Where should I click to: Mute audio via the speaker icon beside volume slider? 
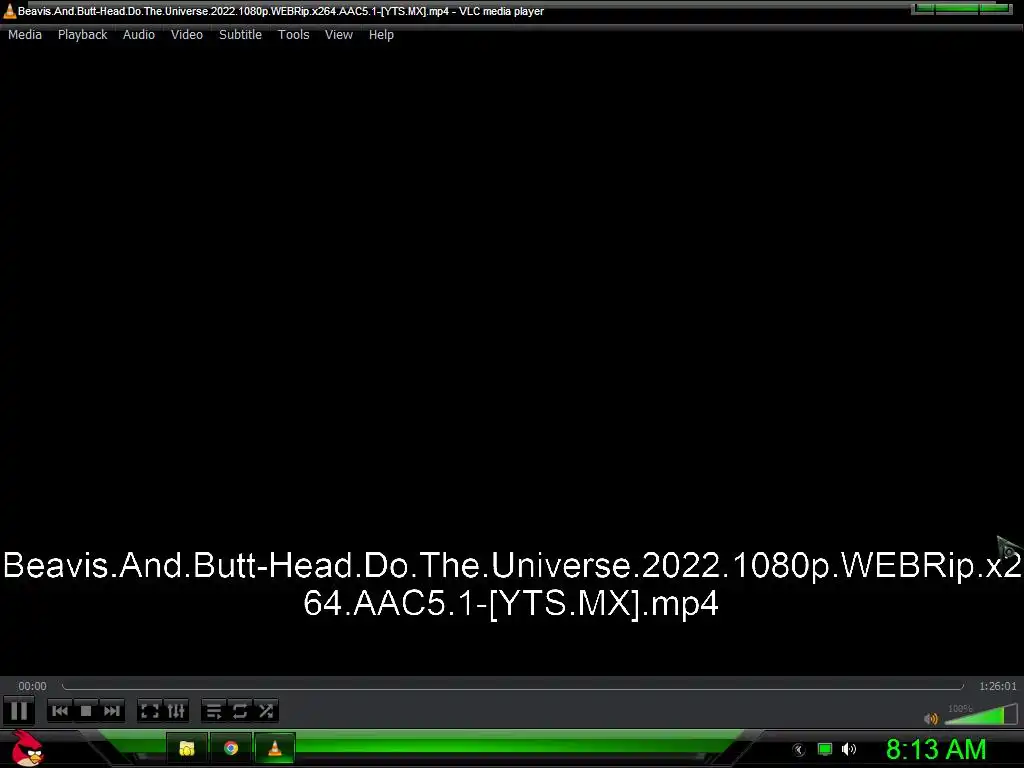(931, 719)
